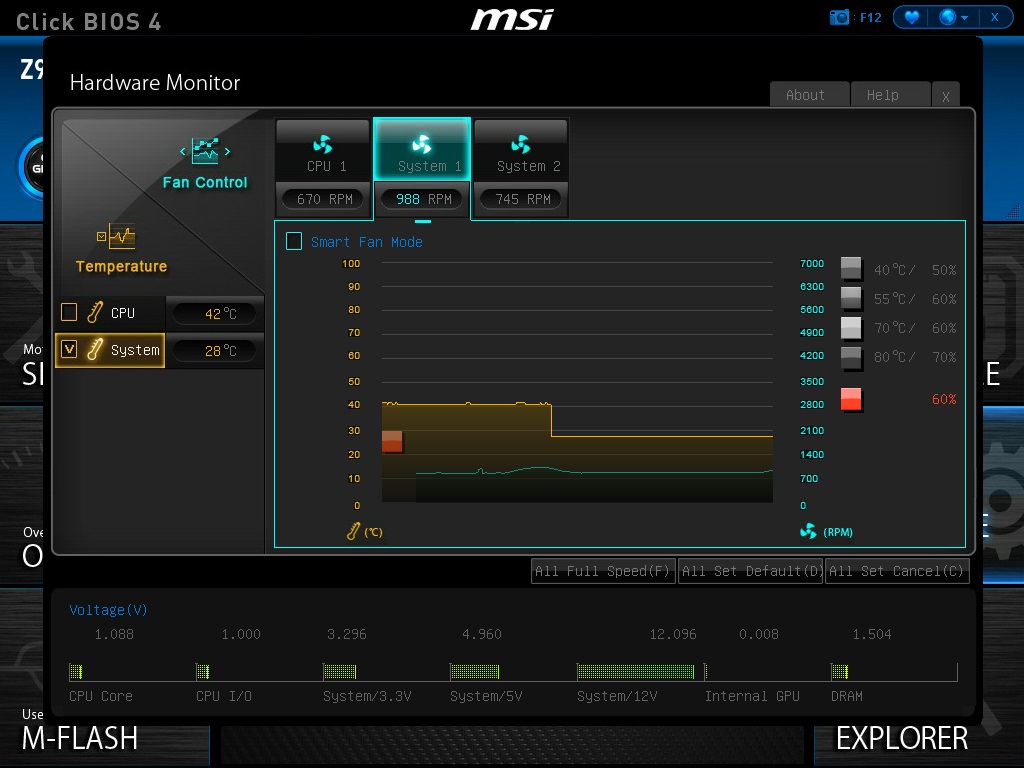This screenshot has width=1024, height=768.
Task: Open the globe language dropdown
Action: (x=954, y=17)
